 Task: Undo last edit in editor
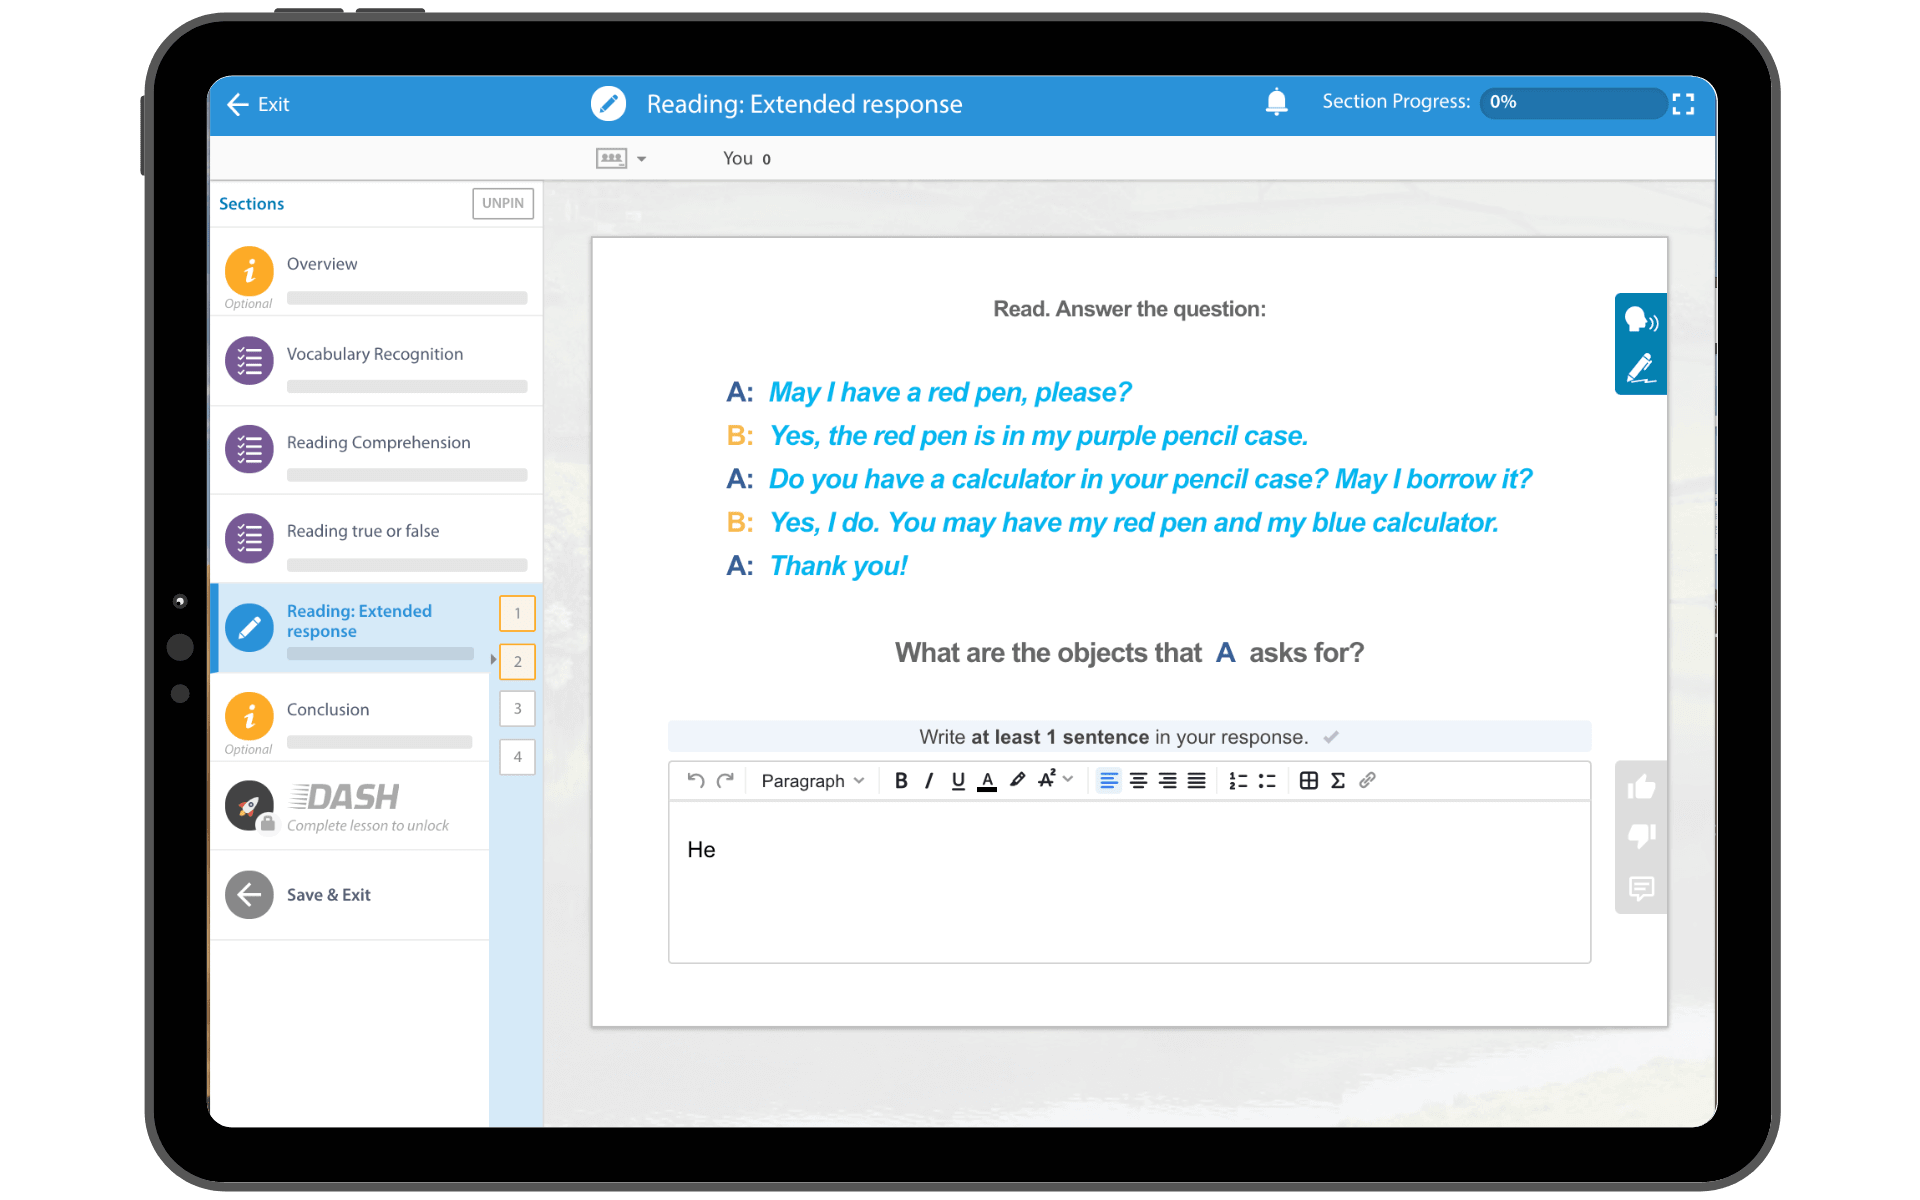(696, 780)
